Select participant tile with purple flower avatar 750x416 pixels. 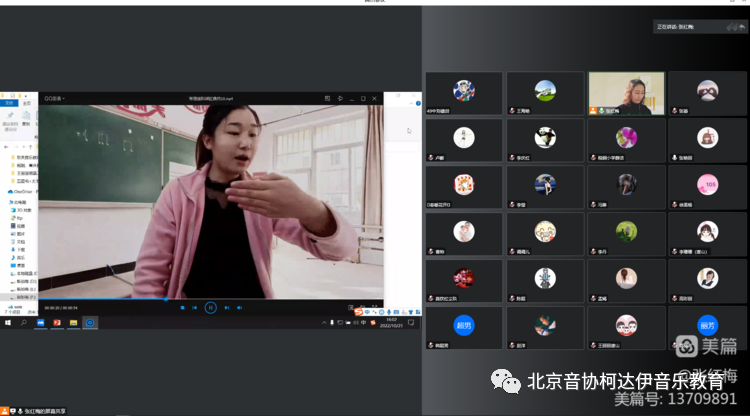[x=627, y=141]
